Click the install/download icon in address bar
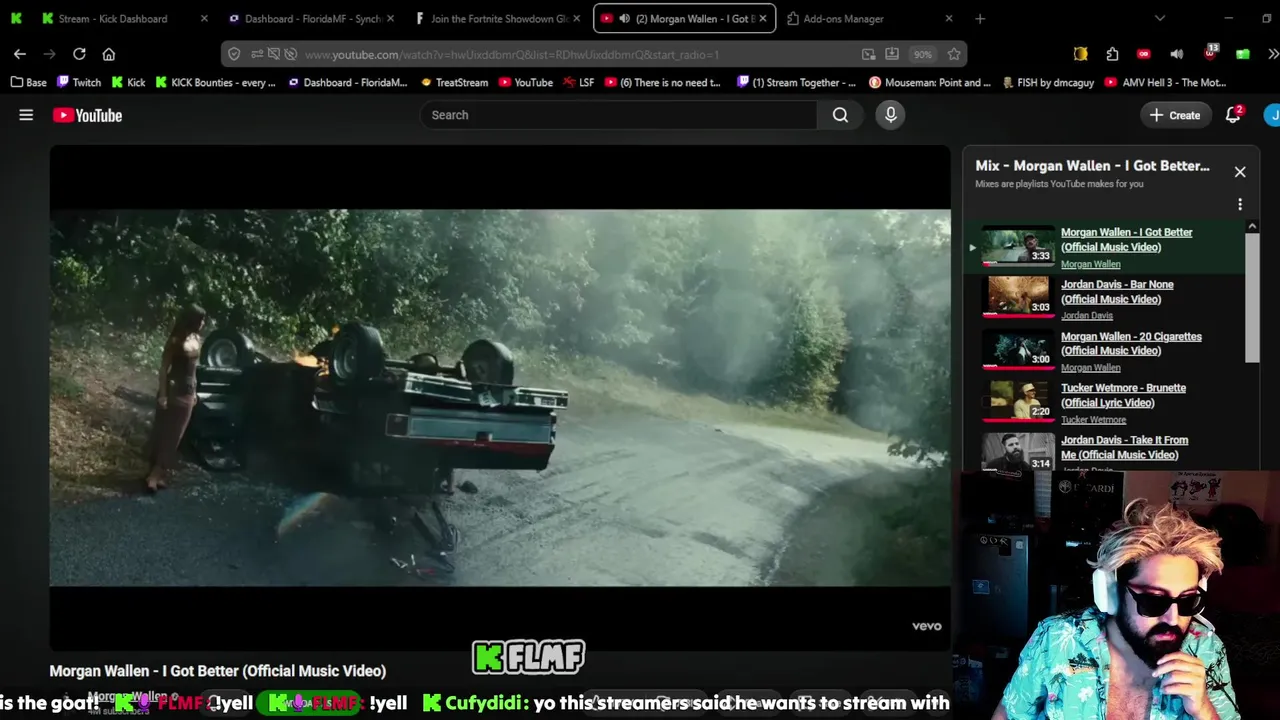1280x720 pixels. 892,54
